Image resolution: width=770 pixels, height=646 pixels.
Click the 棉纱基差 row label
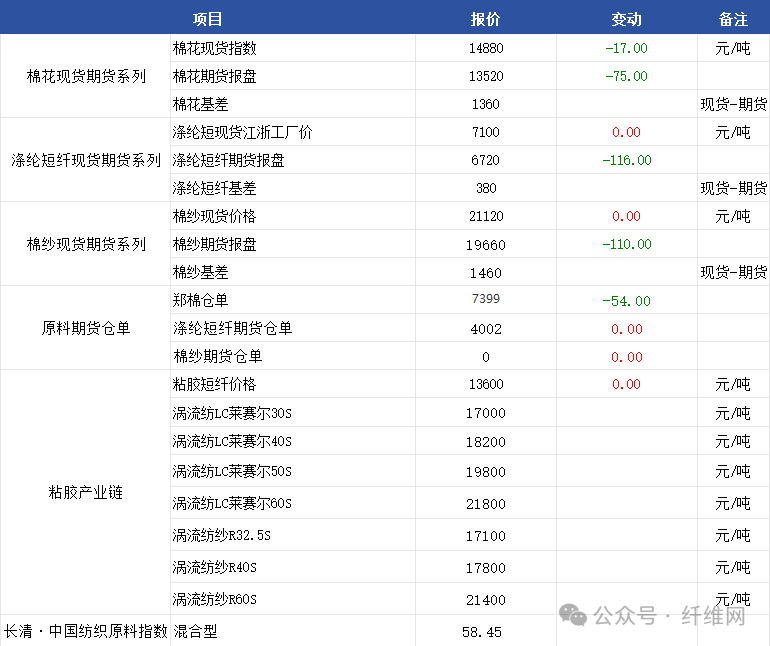click(200, 272)
